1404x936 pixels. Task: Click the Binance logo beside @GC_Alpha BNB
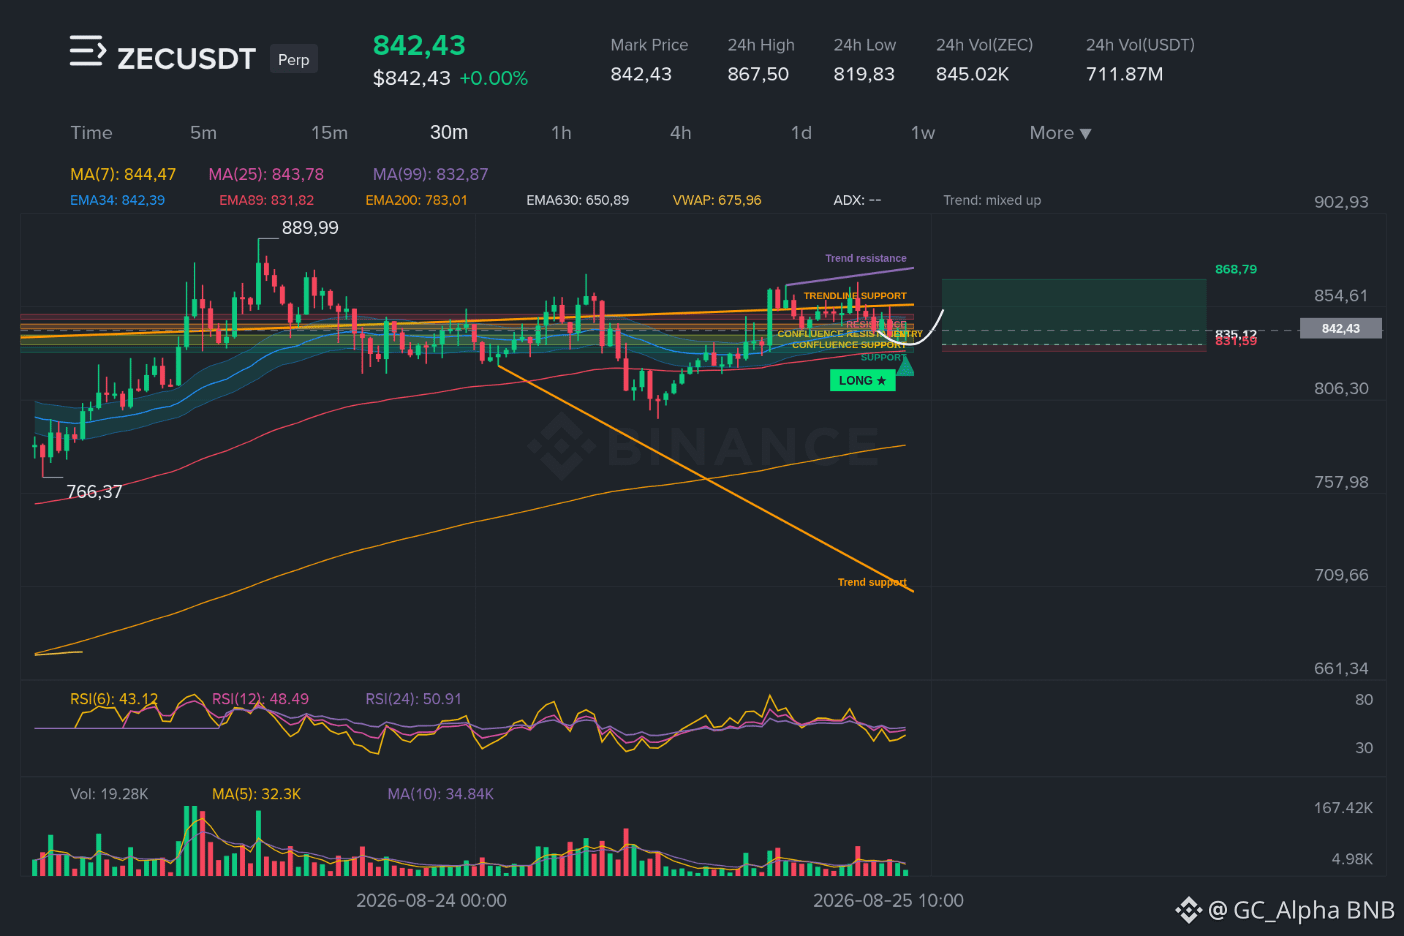pos(1188,910)
